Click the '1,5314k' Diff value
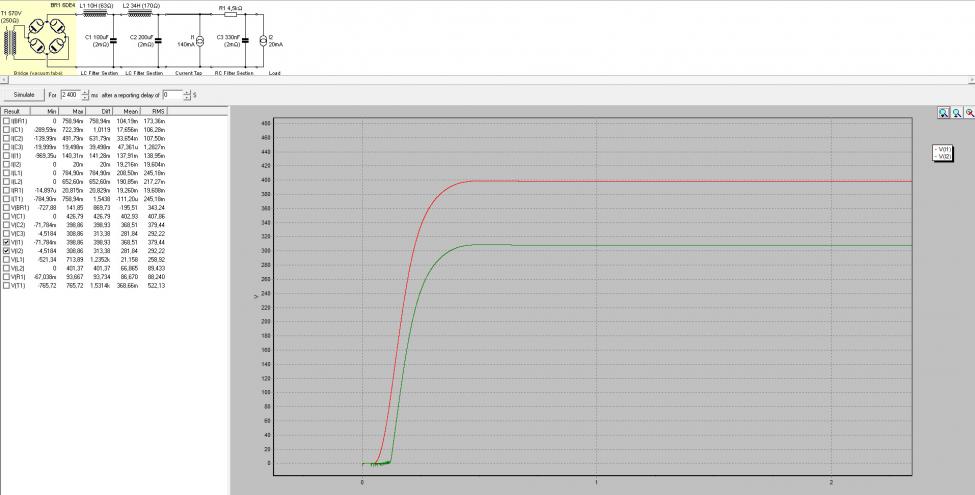This screenshot has width=975, height=495. pyautogui.click(x=100, y=285)
